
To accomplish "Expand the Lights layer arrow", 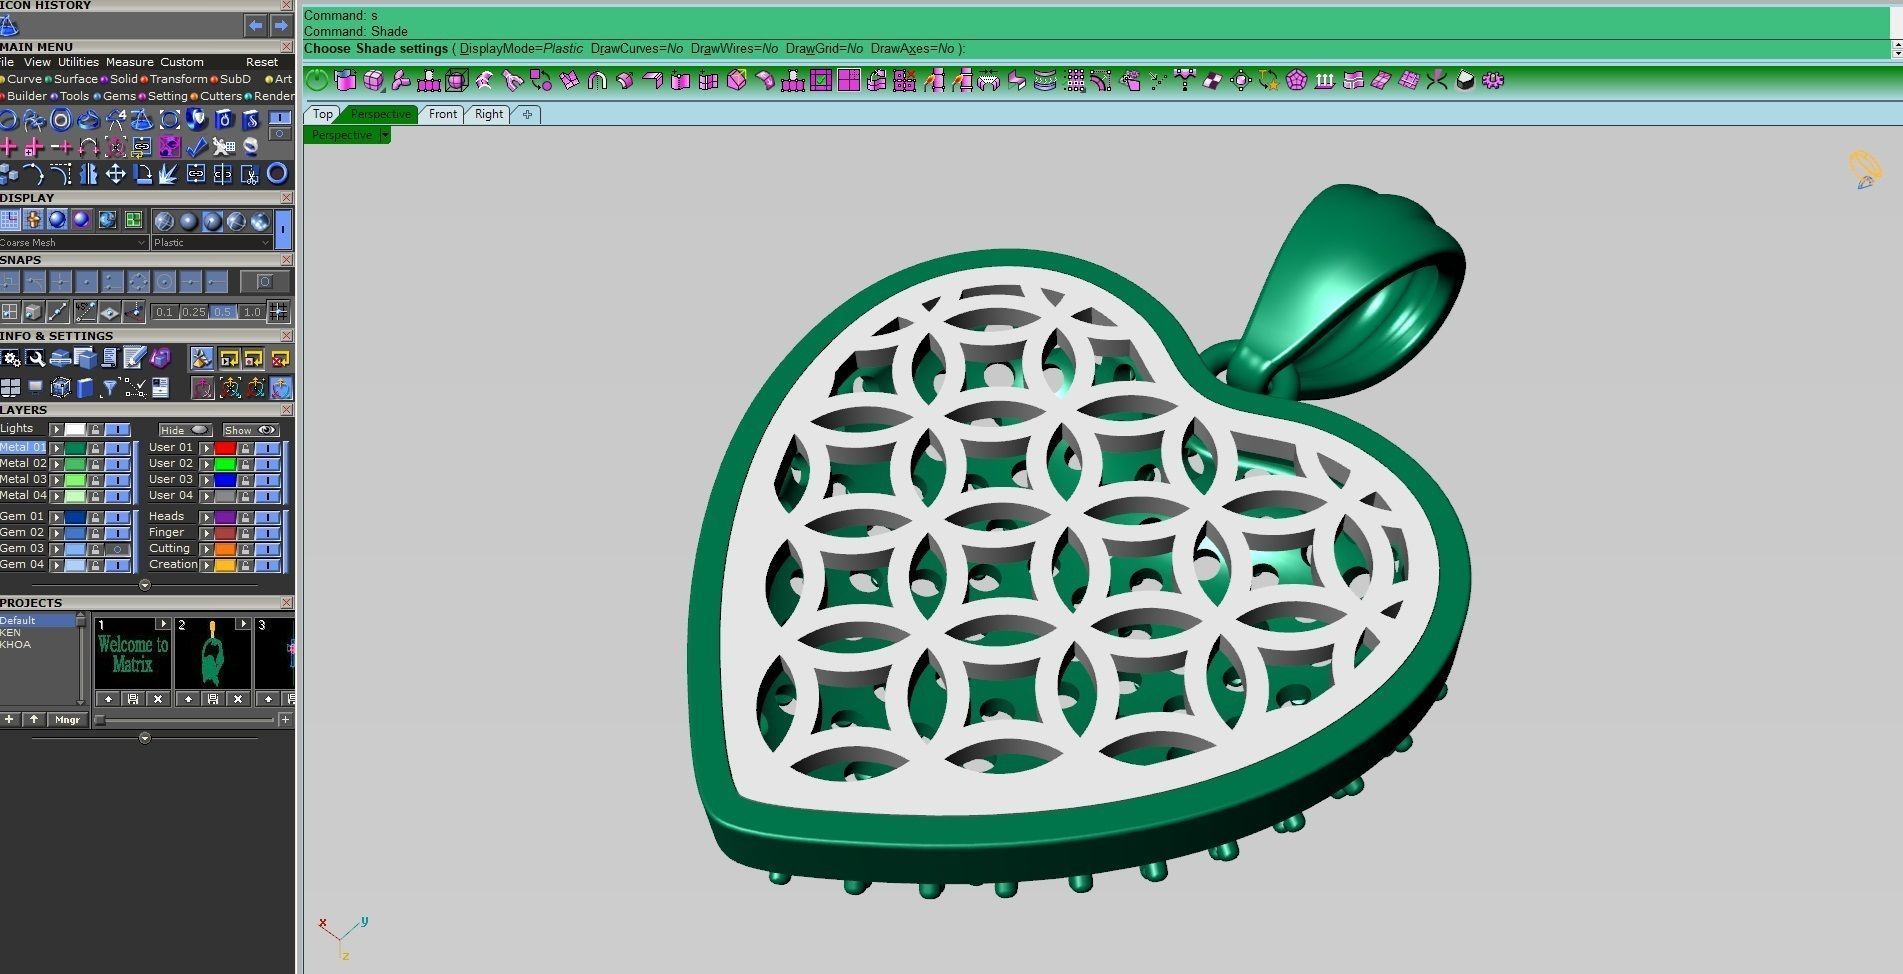I will click(x=57, y=430).
